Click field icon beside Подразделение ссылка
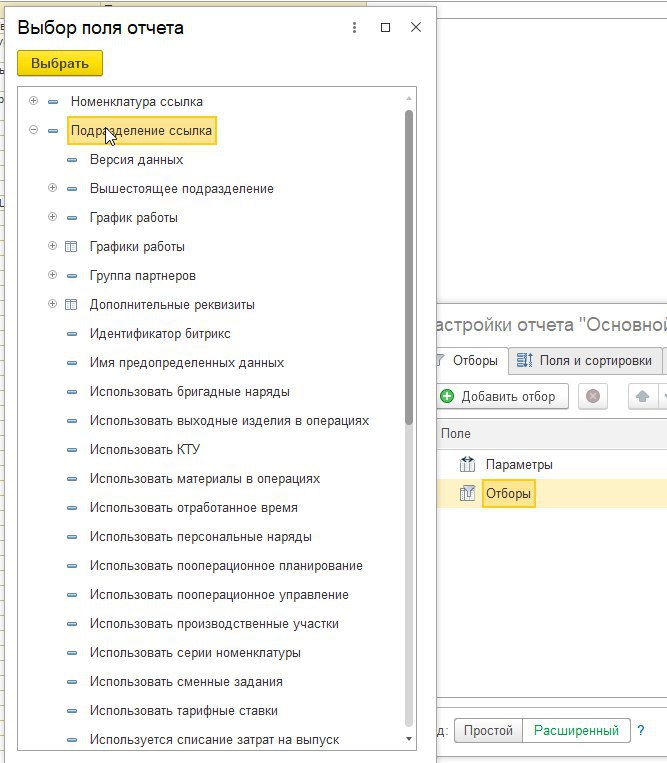This screenshot has height=763, width=667. [x=53, y=130]
